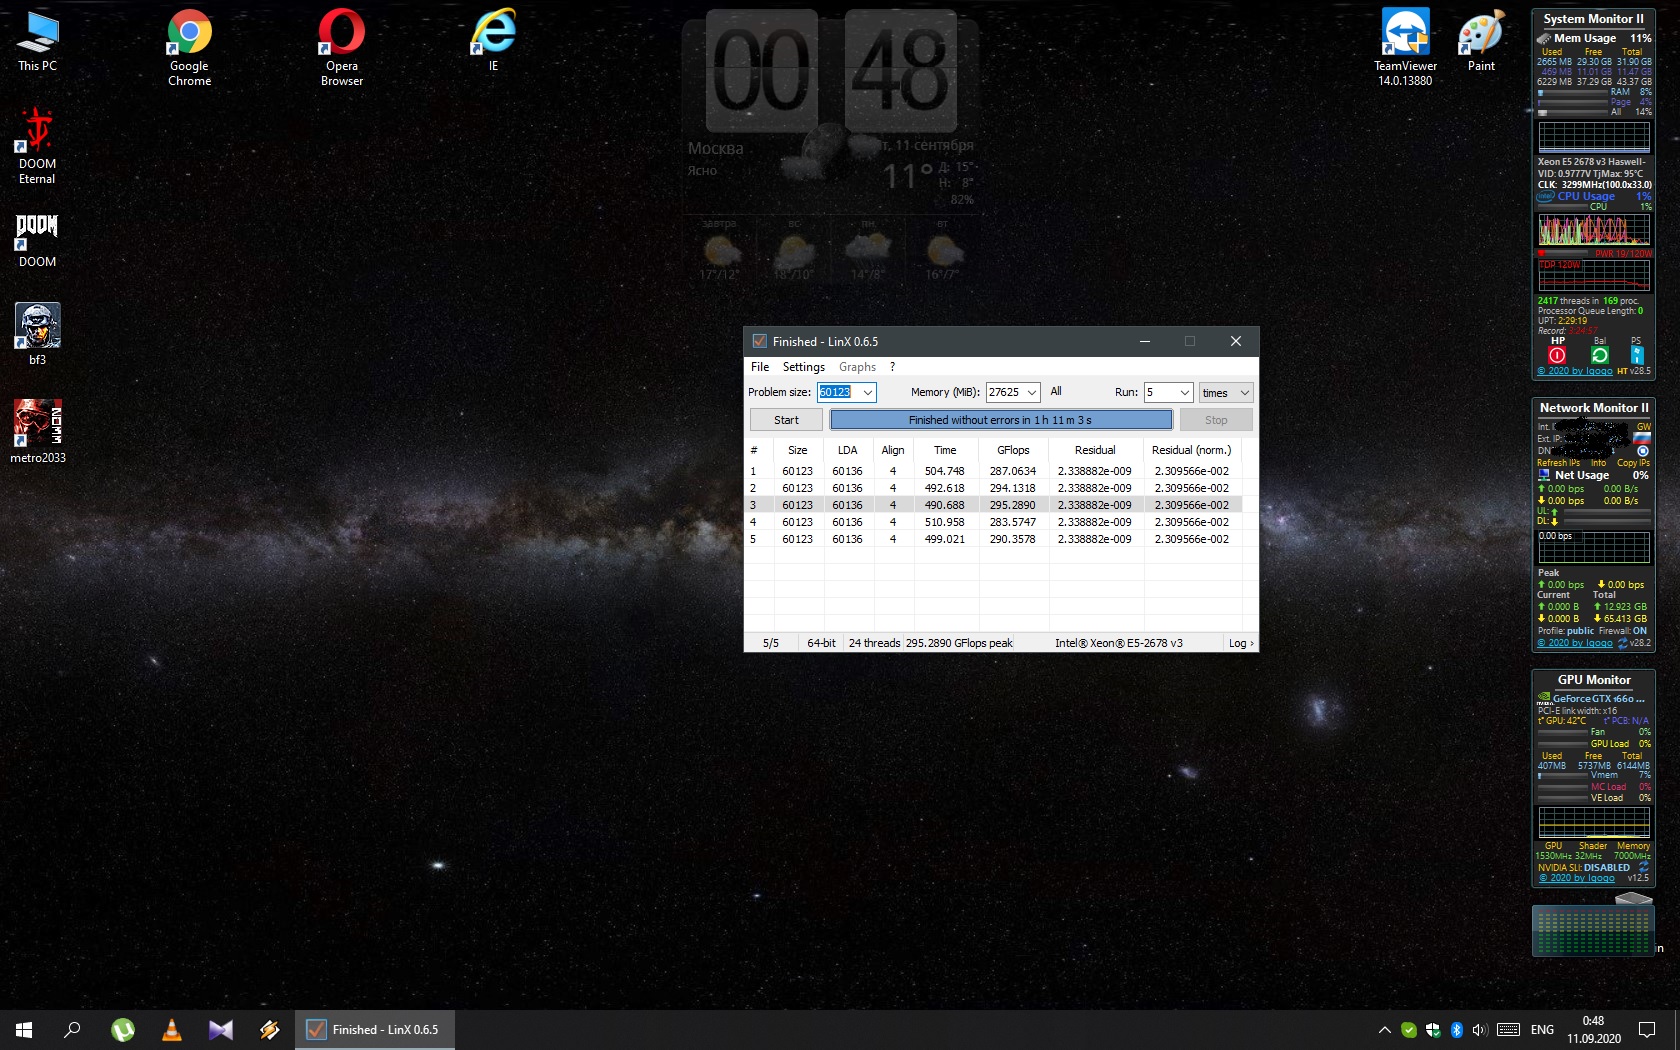Click the flip clock desktop gadget

tap(832, 71)
